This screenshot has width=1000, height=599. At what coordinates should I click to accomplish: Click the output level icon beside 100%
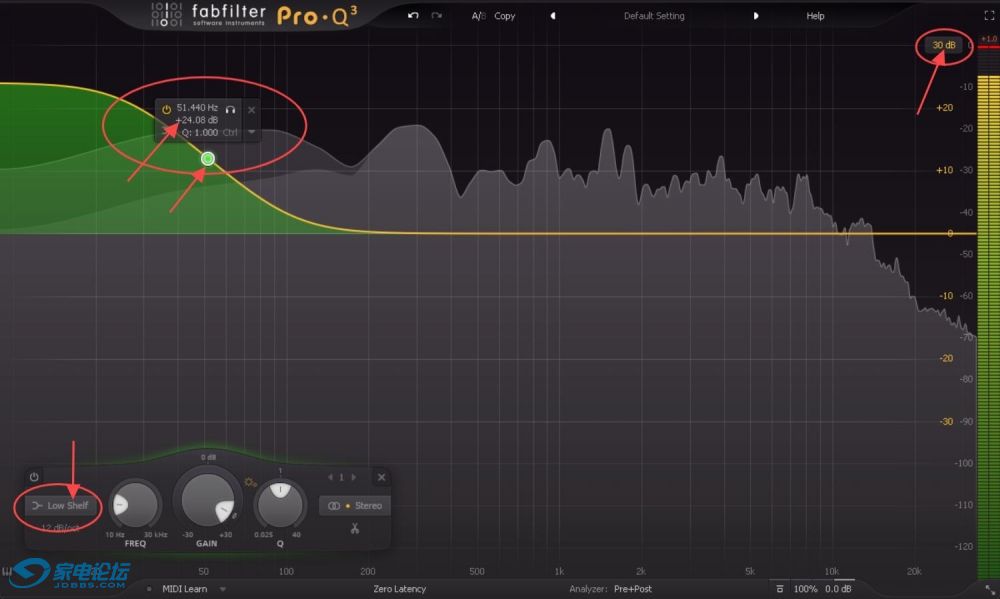click(780, 589)
